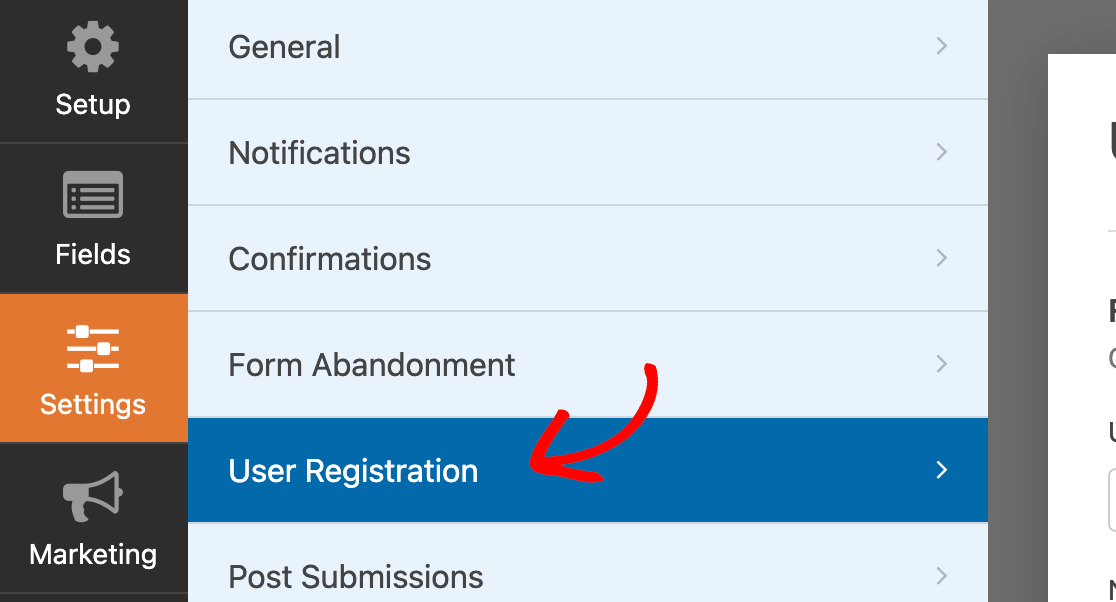
Task: Expand the General settings chevron
Action: coord(941,46)
